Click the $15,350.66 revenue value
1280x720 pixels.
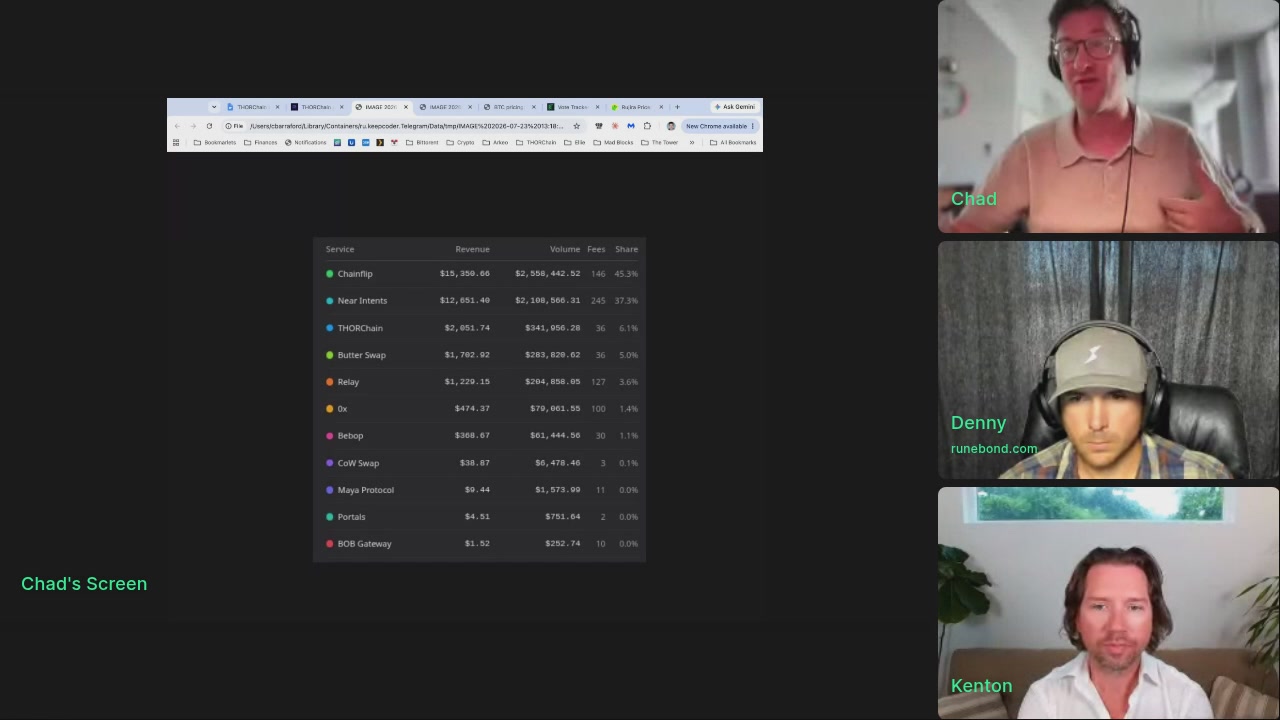tap(465, 274)
